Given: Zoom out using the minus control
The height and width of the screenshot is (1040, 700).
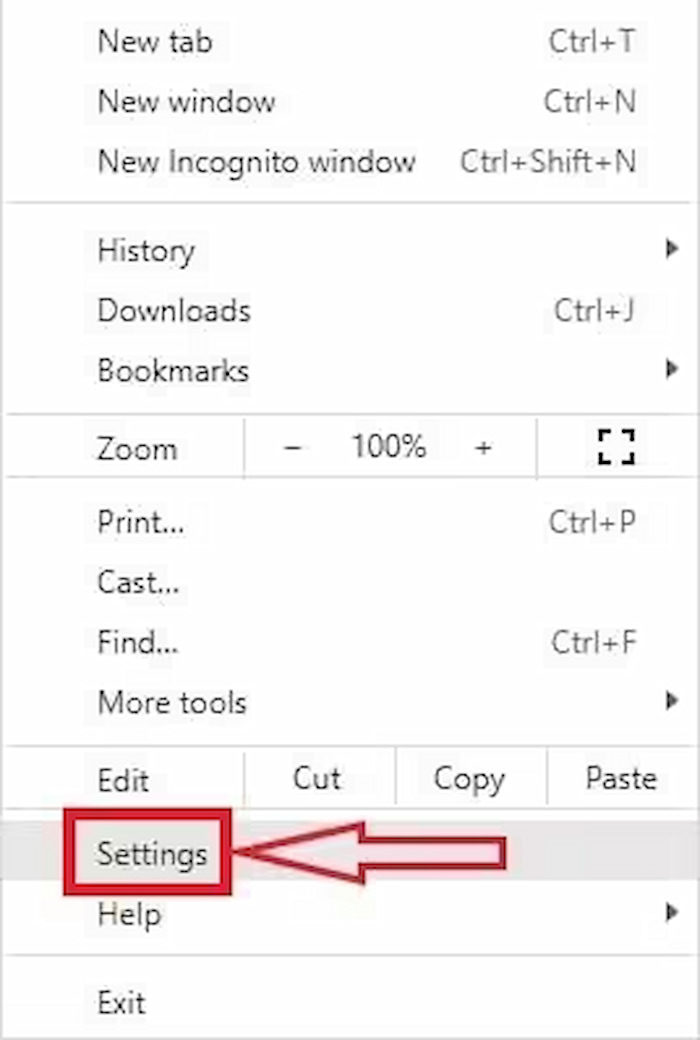Looking at the screenshot, I should click(x=292, y=449).
